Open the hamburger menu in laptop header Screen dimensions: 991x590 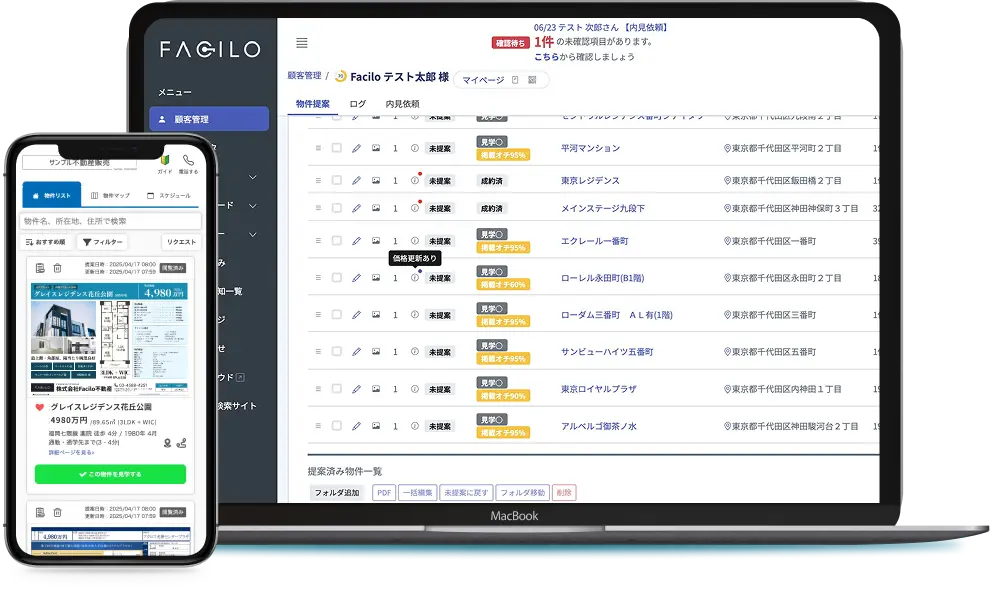point(302,43)
